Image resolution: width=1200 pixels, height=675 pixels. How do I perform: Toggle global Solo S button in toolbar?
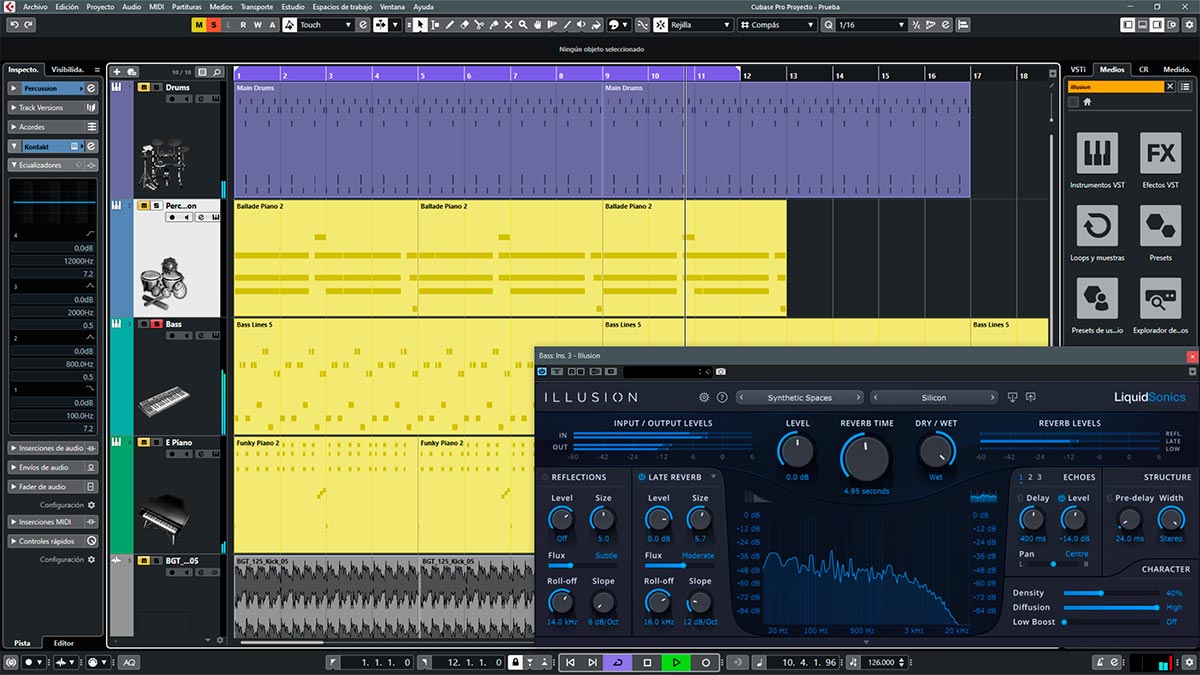point(213,24)
